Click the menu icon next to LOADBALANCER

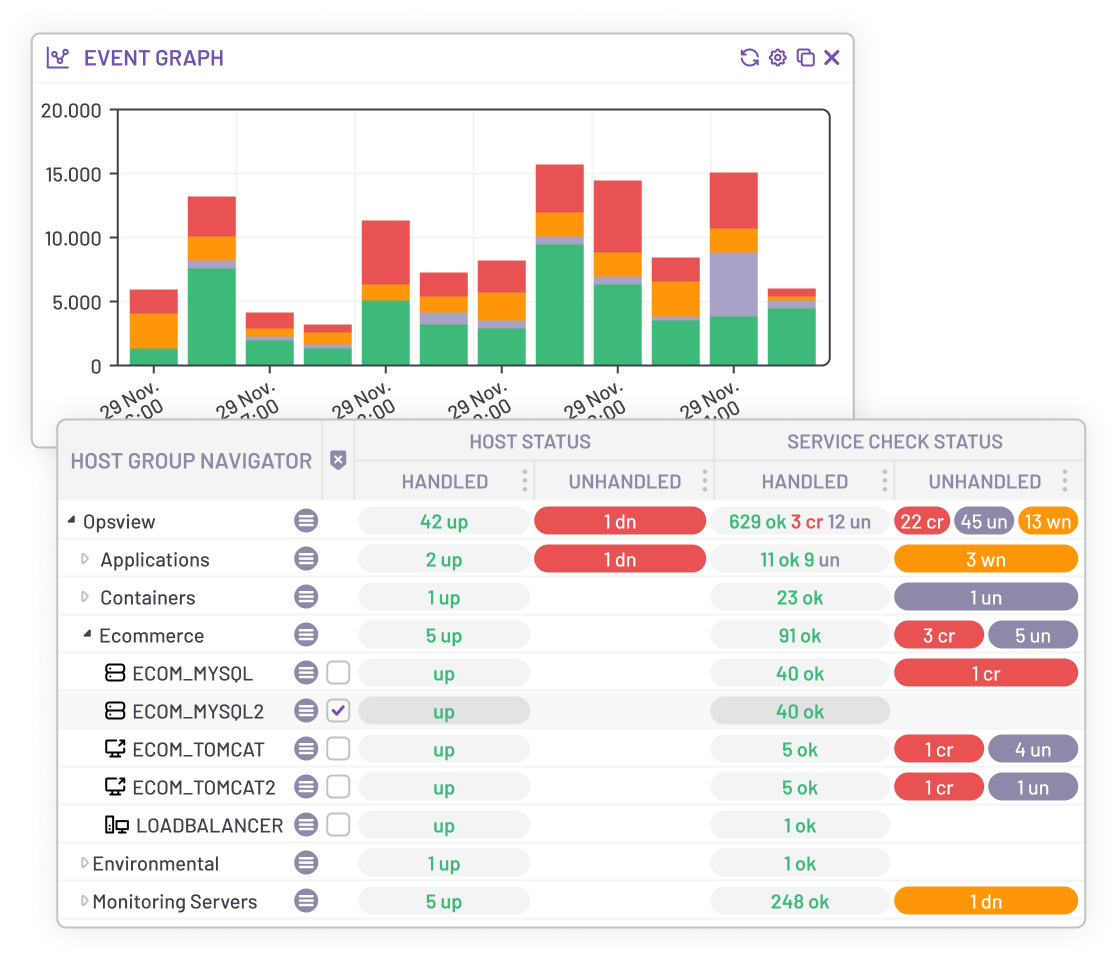[x=306, y=825]
